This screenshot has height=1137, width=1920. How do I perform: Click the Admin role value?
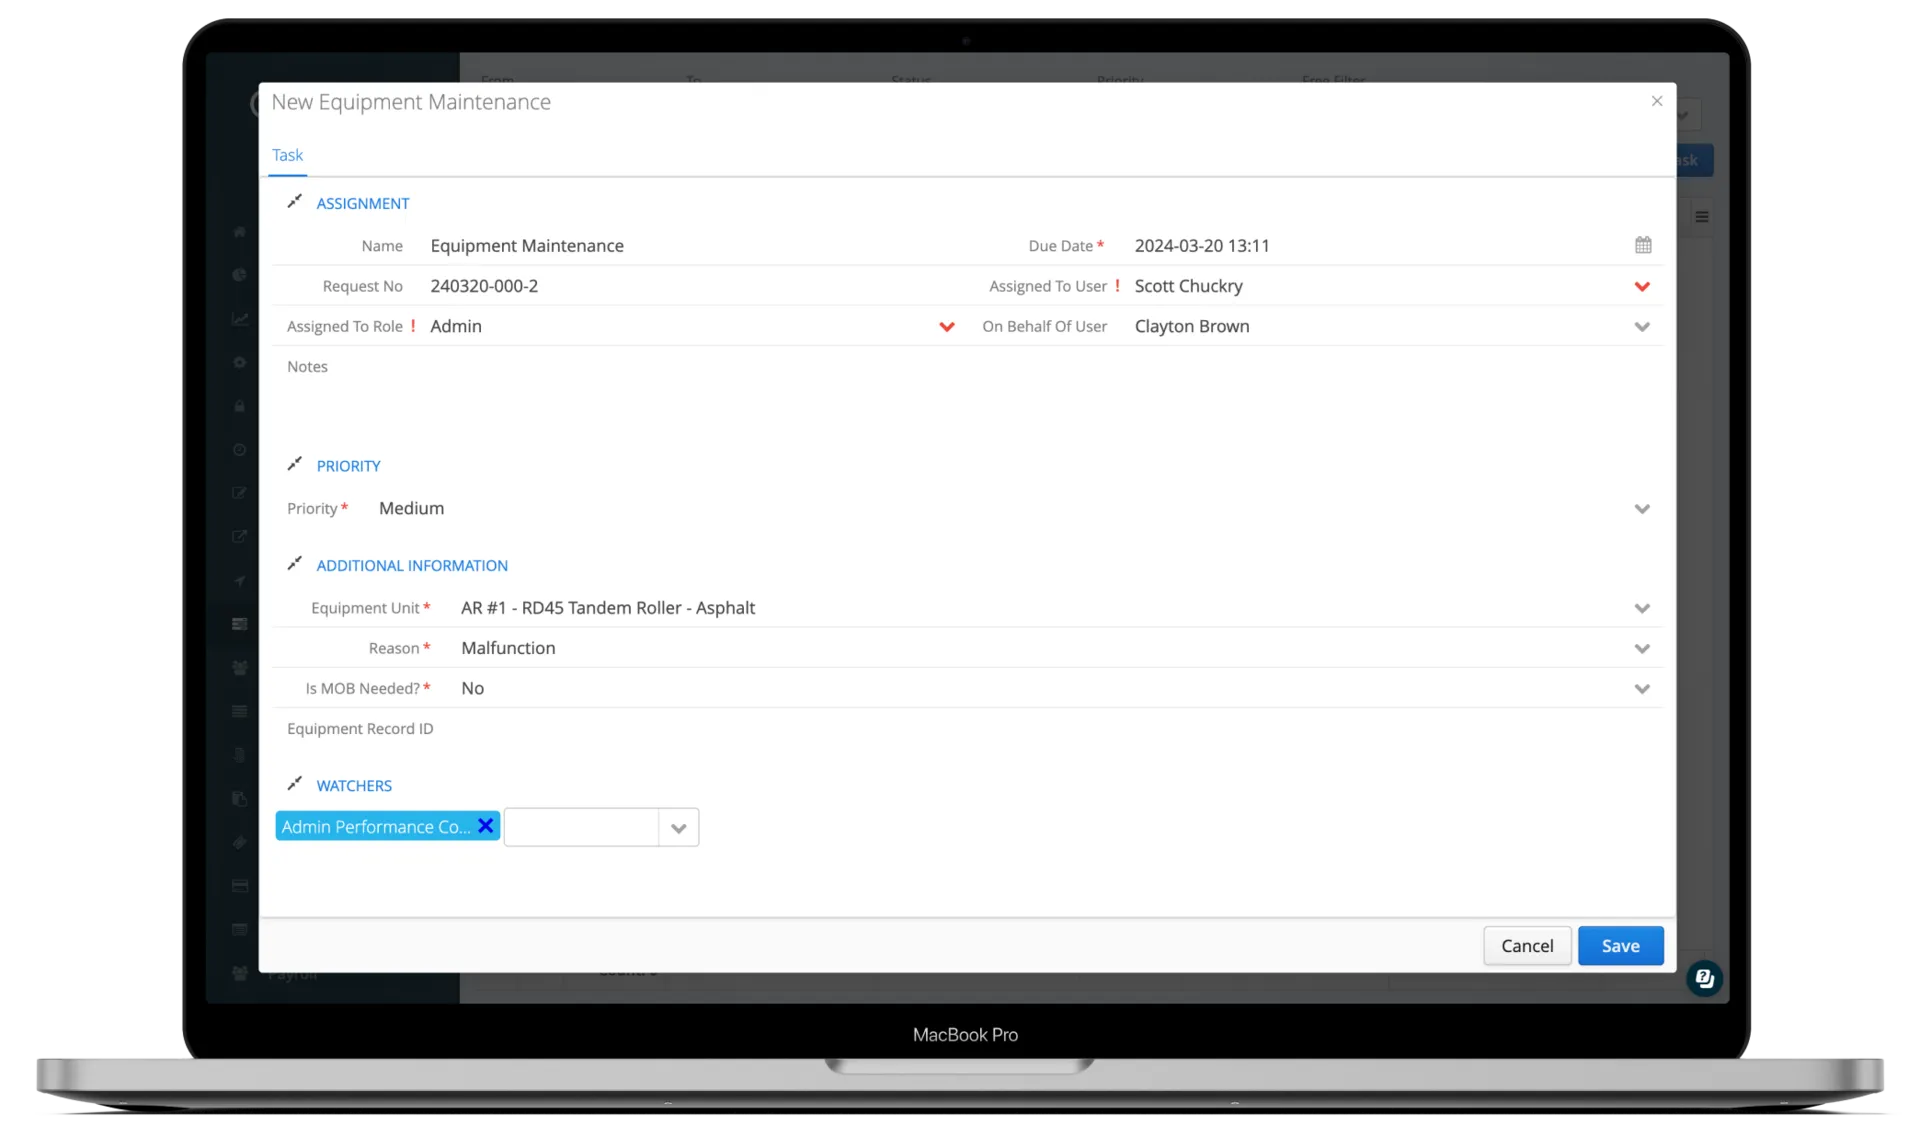456,326
